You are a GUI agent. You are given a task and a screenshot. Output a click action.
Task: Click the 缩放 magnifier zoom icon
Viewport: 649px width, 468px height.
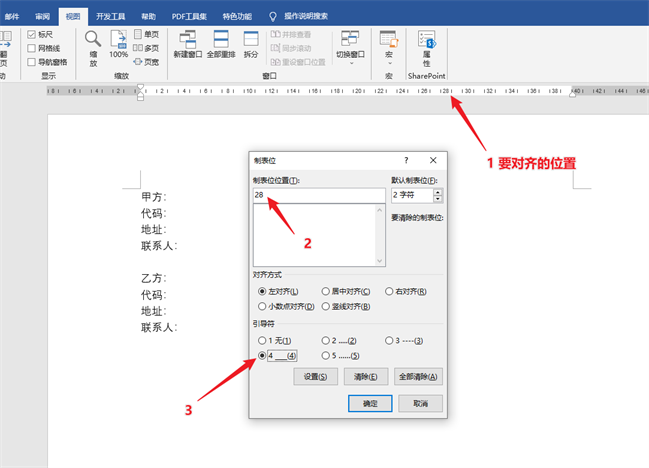(x=93, y=42)
